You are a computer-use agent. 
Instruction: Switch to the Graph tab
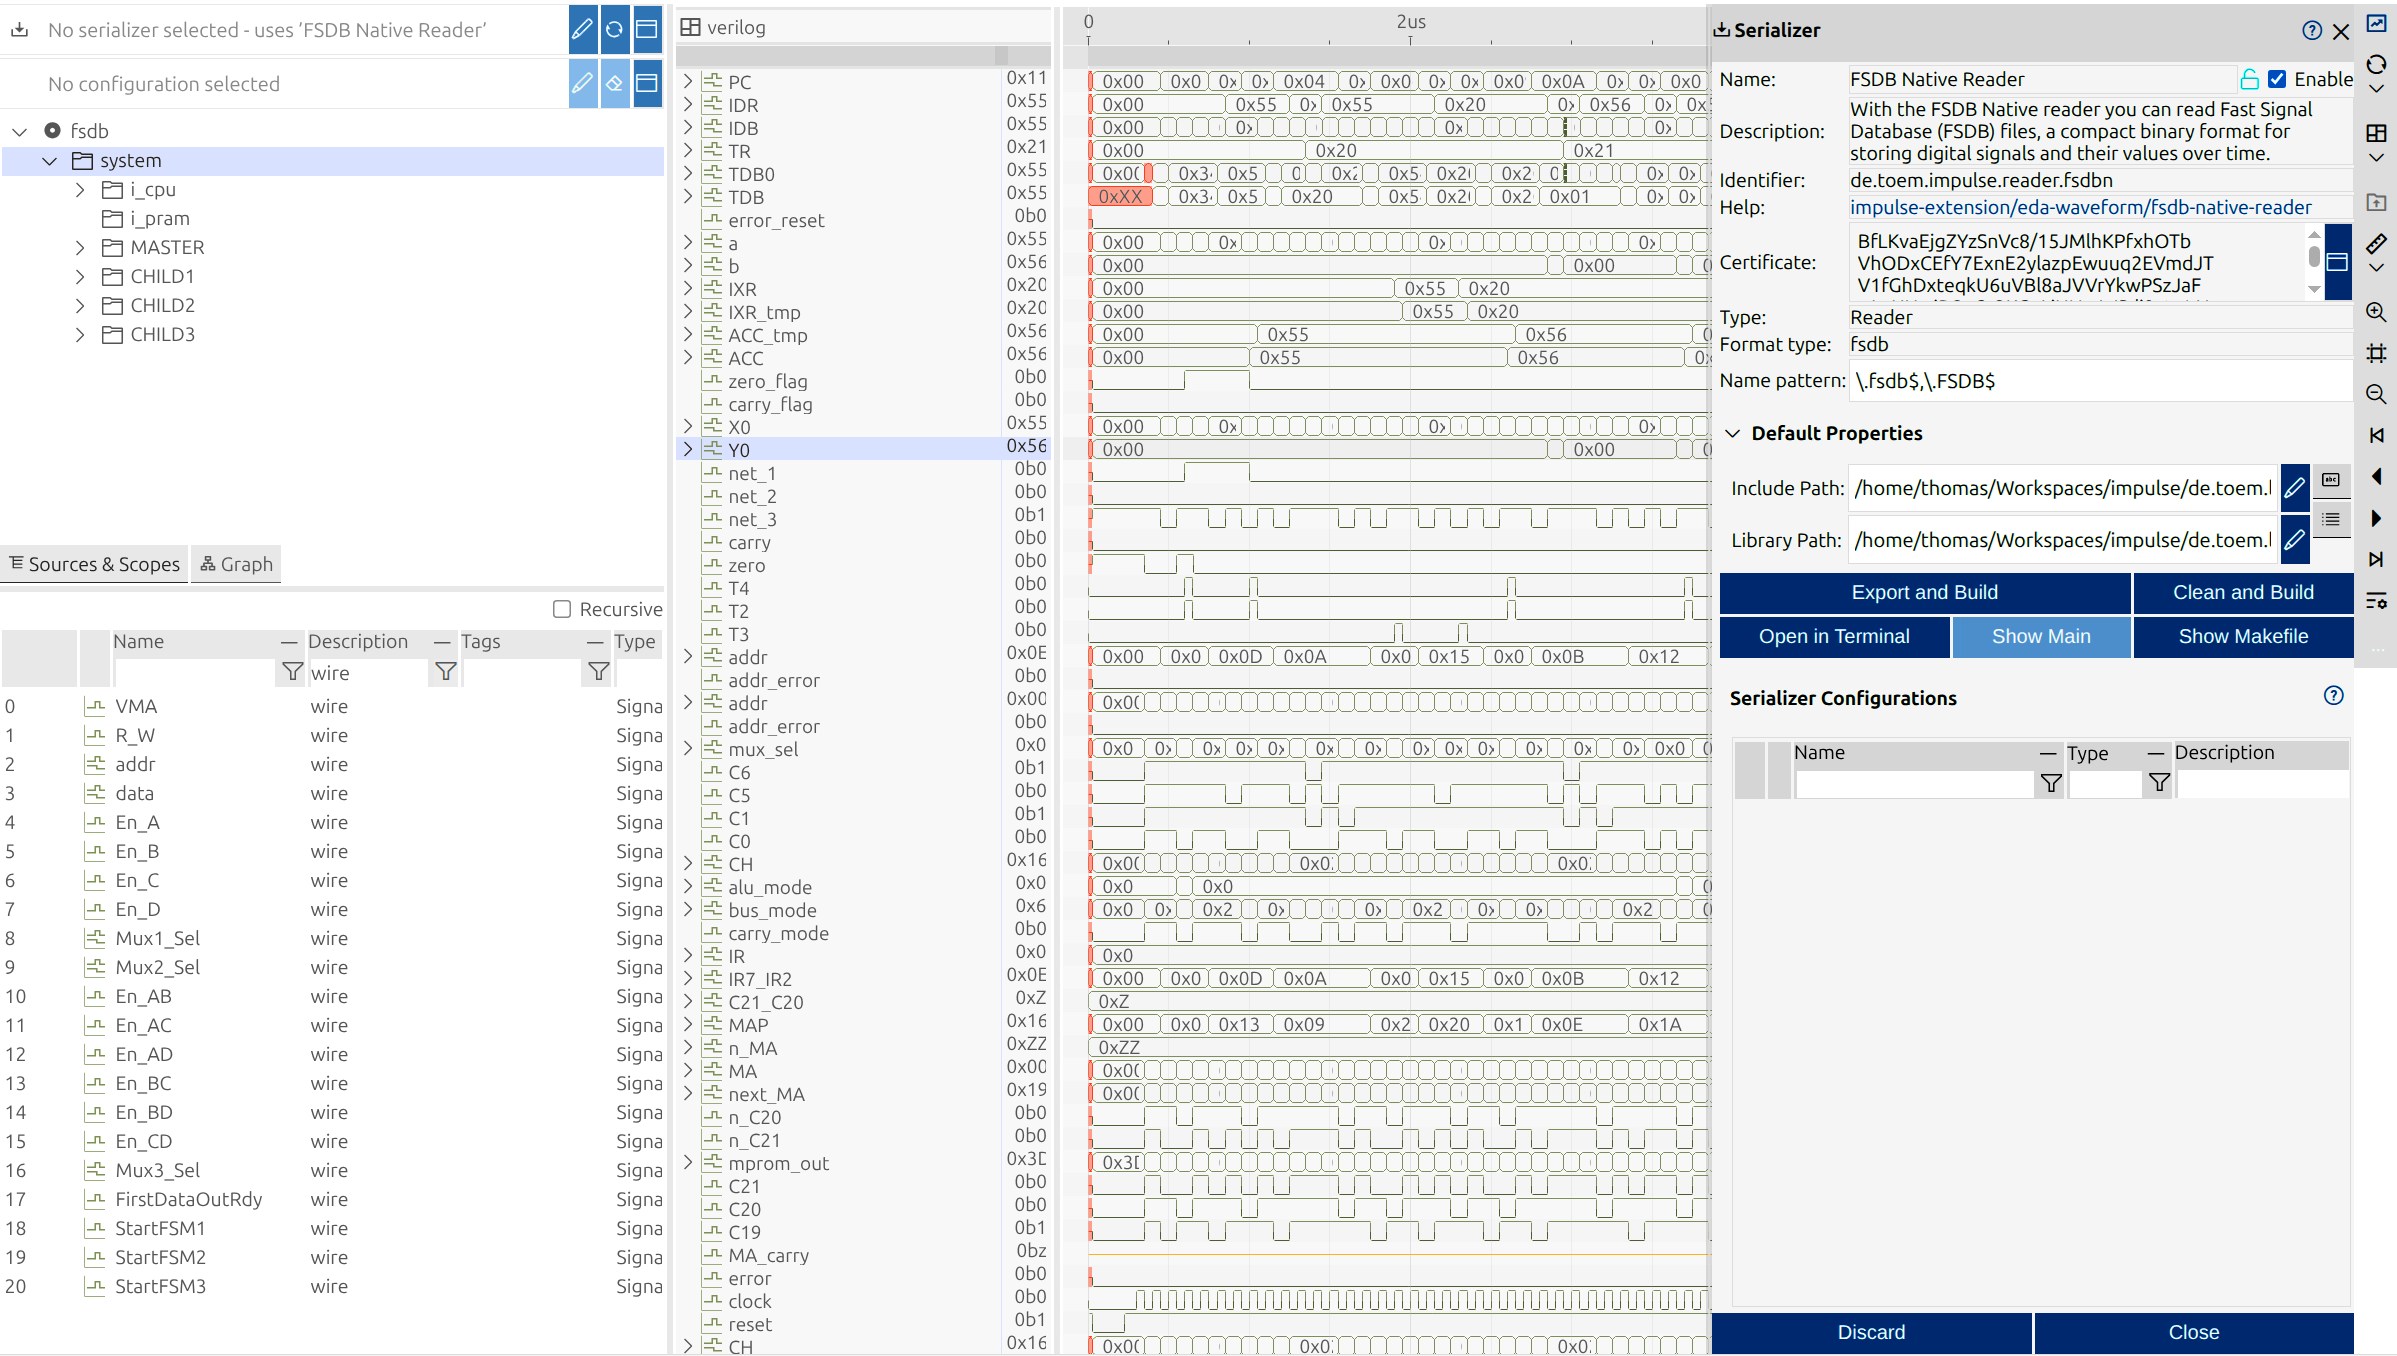point(236,564)
